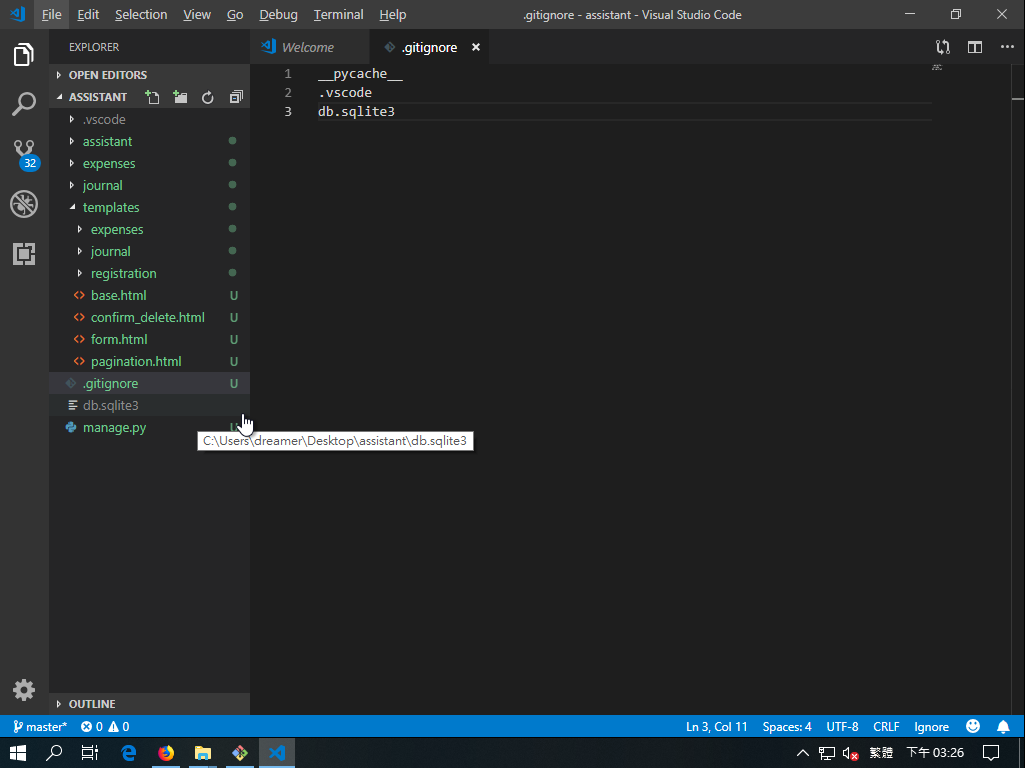Collapse the templates folder
The width and height of the screenshot is (1025, 768).
pos(111,207)
